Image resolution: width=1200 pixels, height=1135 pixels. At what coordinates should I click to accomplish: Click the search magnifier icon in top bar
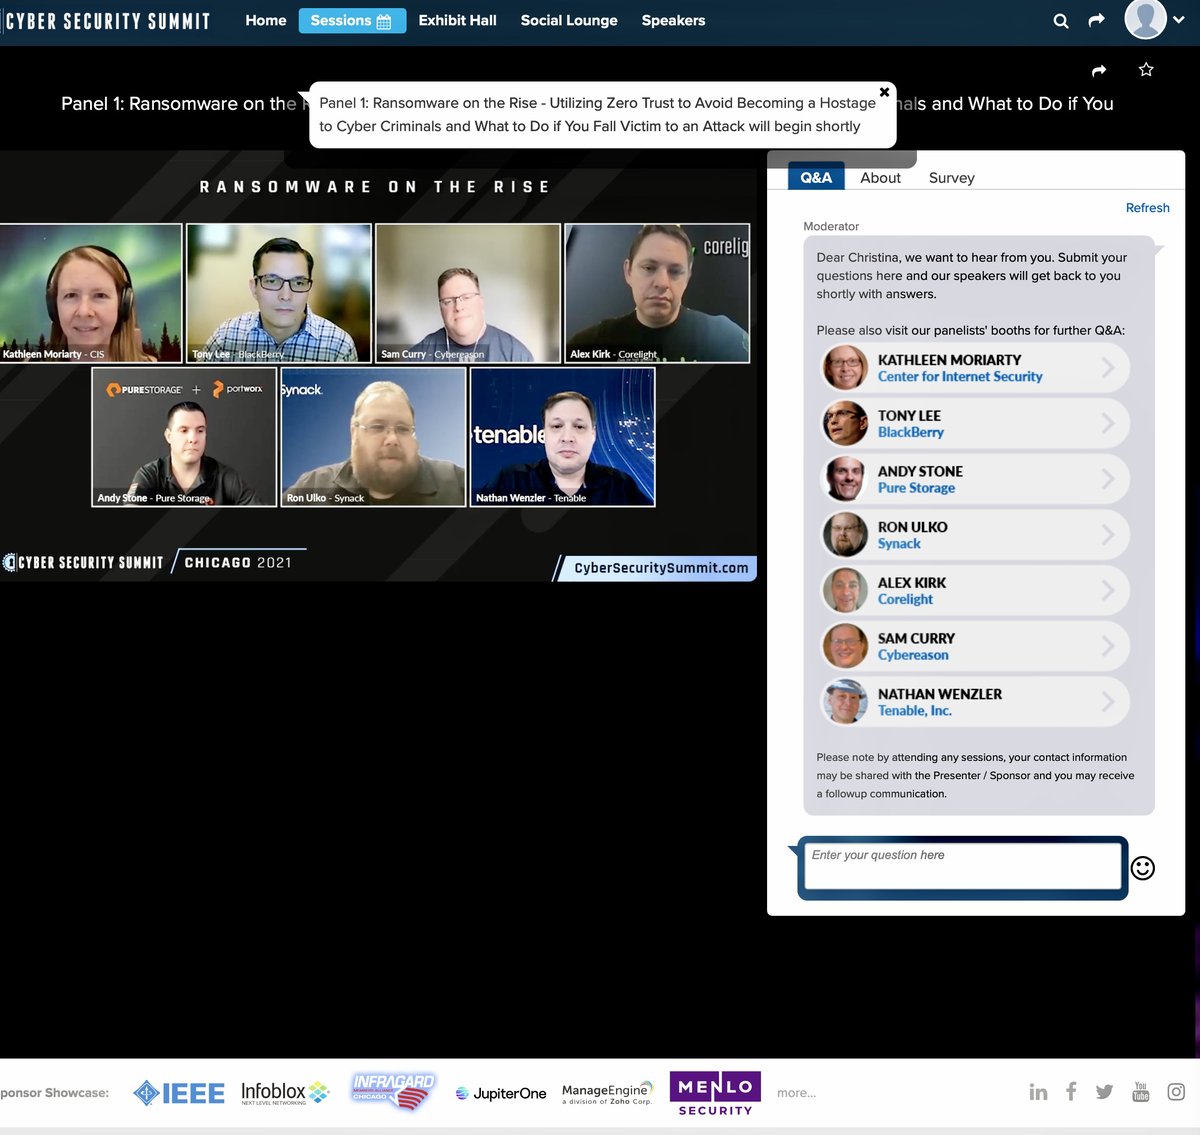1061,21
